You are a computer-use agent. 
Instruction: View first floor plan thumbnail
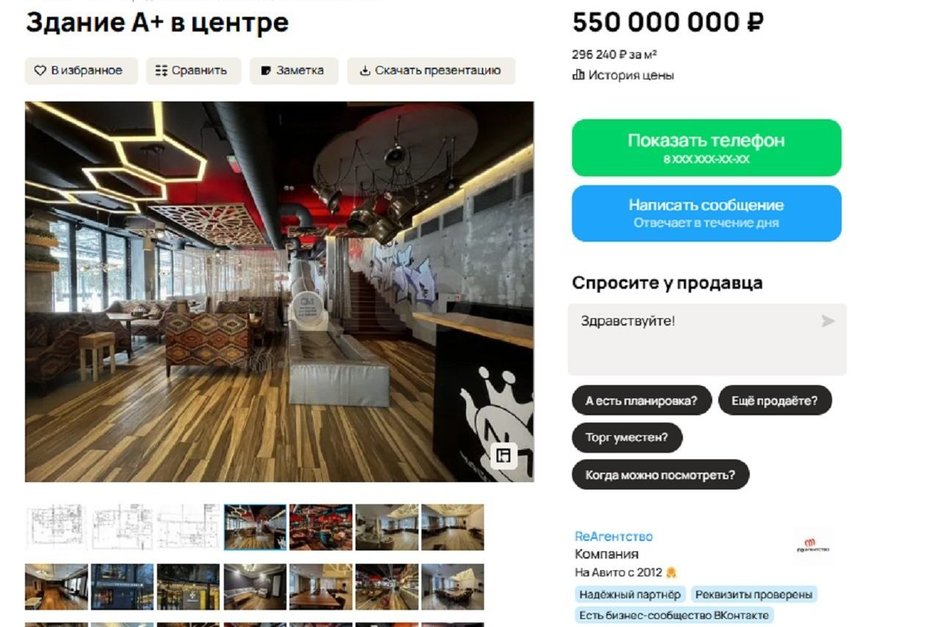click(x=56, y=527)
